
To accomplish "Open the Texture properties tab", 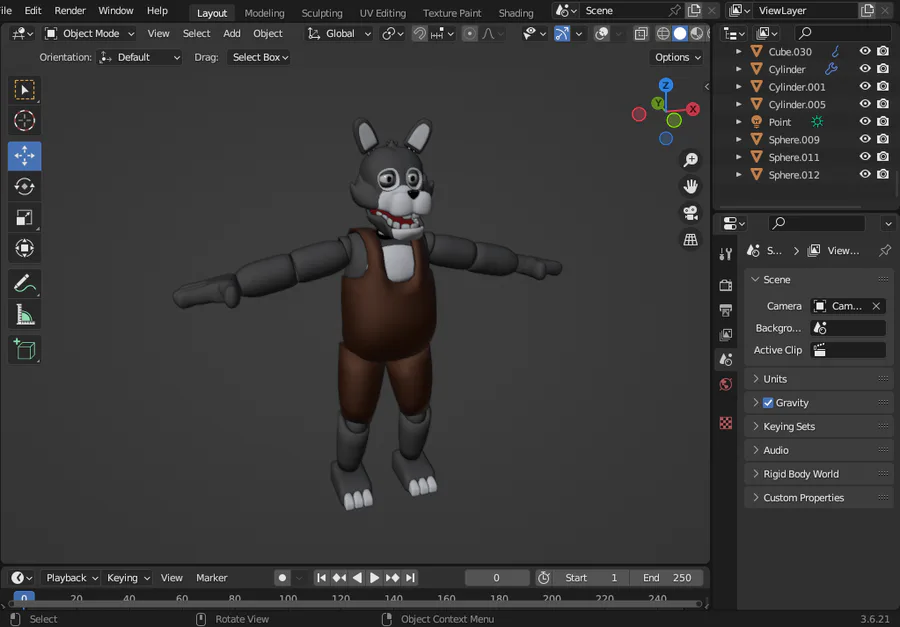I will pos(726,423).
